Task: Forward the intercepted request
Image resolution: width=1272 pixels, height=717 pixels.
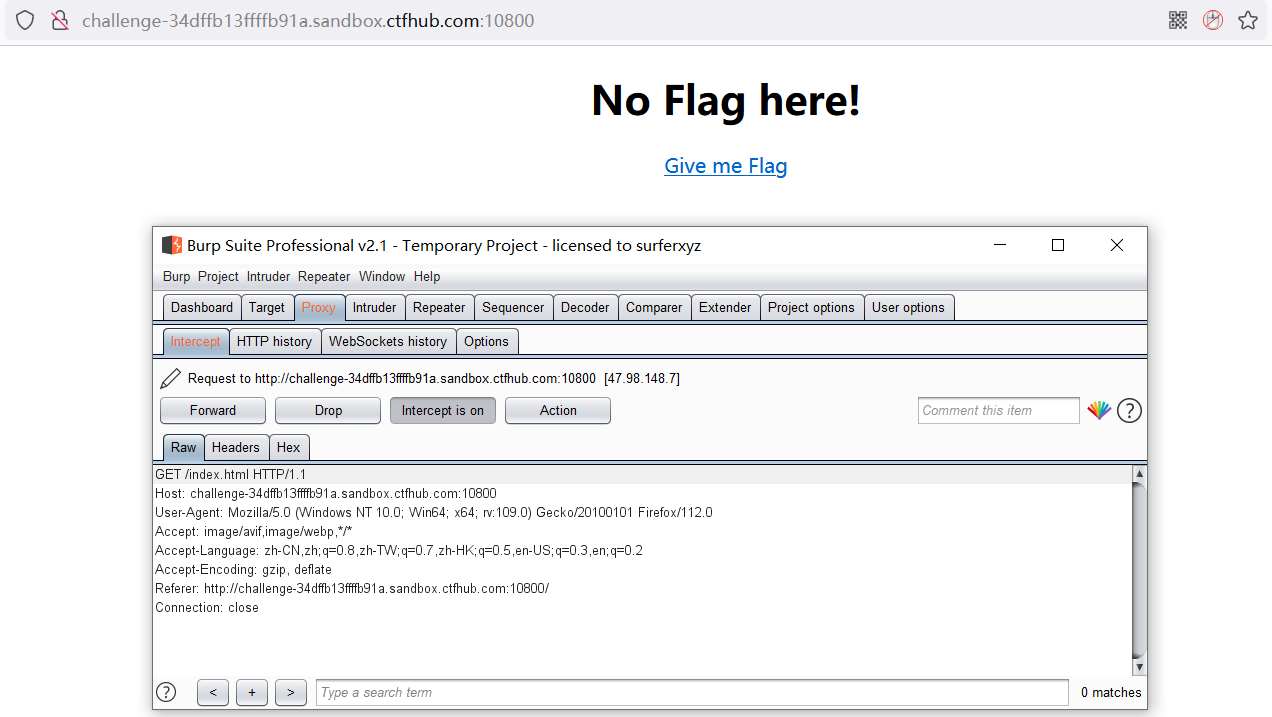Action: (x=213, y=410)
